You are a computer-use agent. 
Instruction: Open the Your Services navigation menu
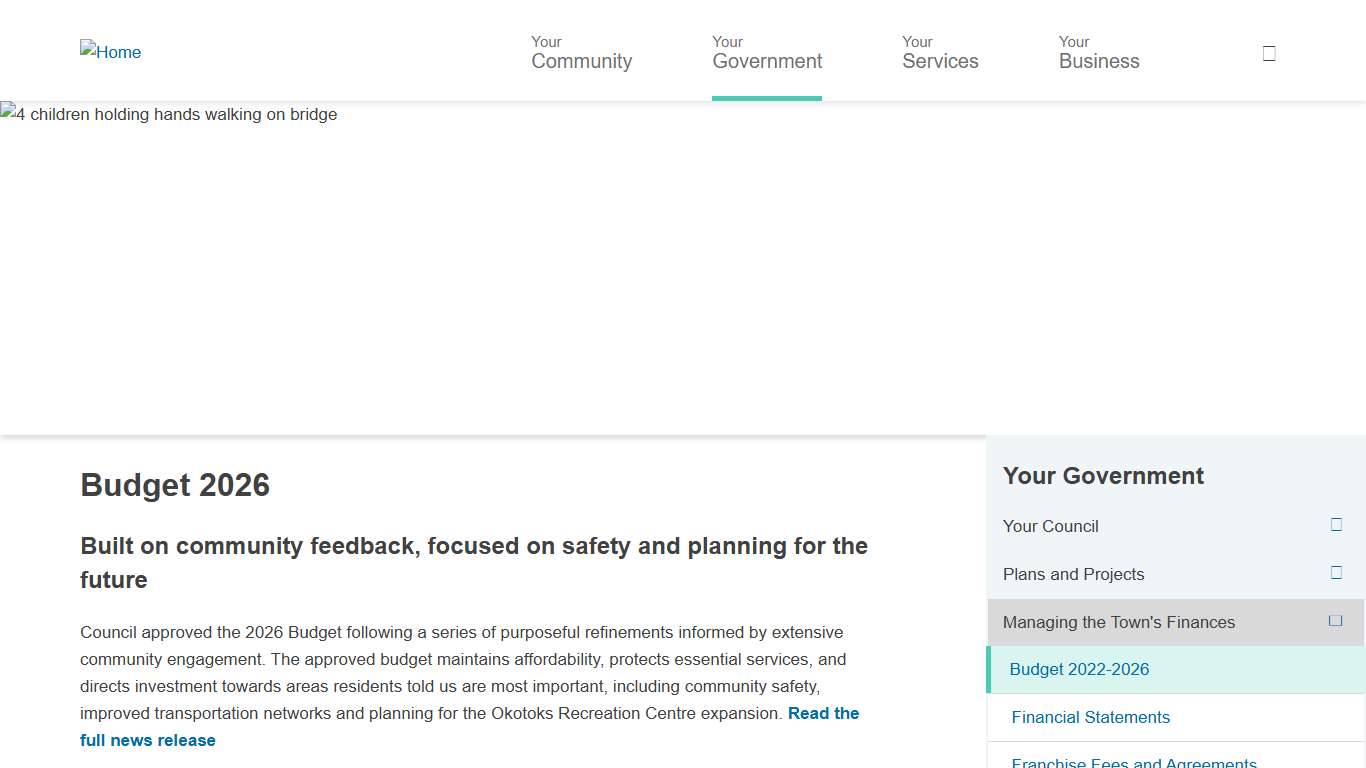tap(940, 52)
